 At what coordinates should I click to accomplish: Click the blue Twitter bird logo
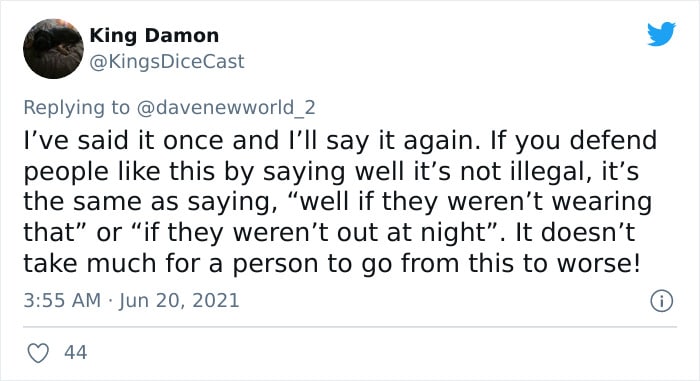tap(661, 33)
